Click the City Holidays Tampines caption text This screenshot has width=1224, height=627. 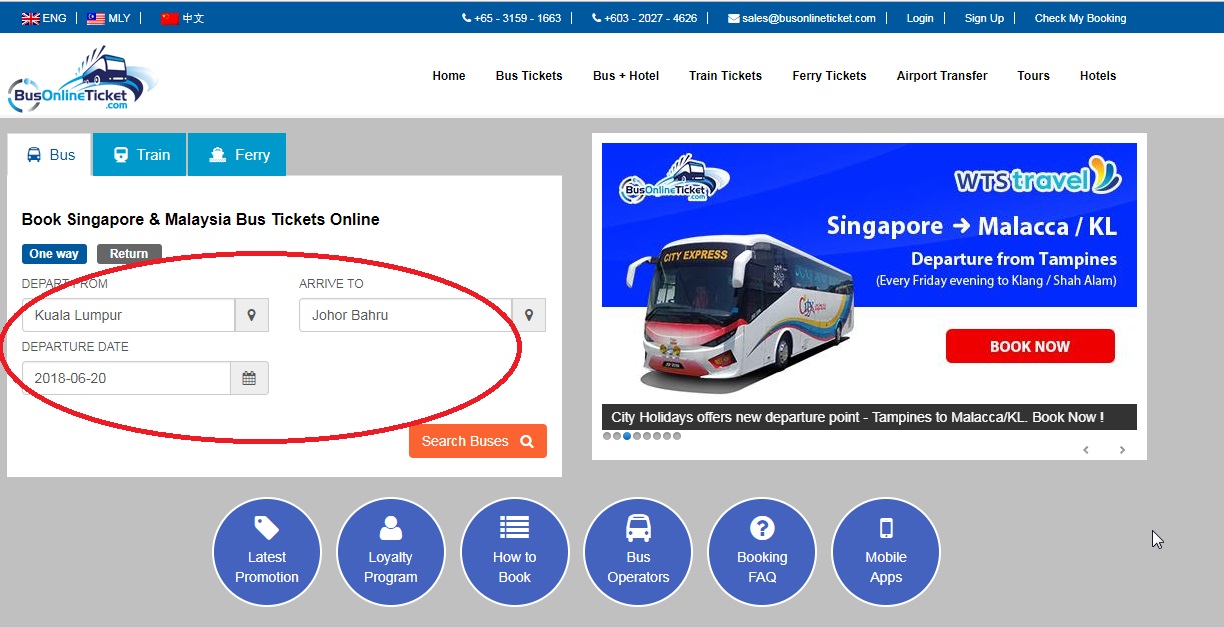[858, 417]
